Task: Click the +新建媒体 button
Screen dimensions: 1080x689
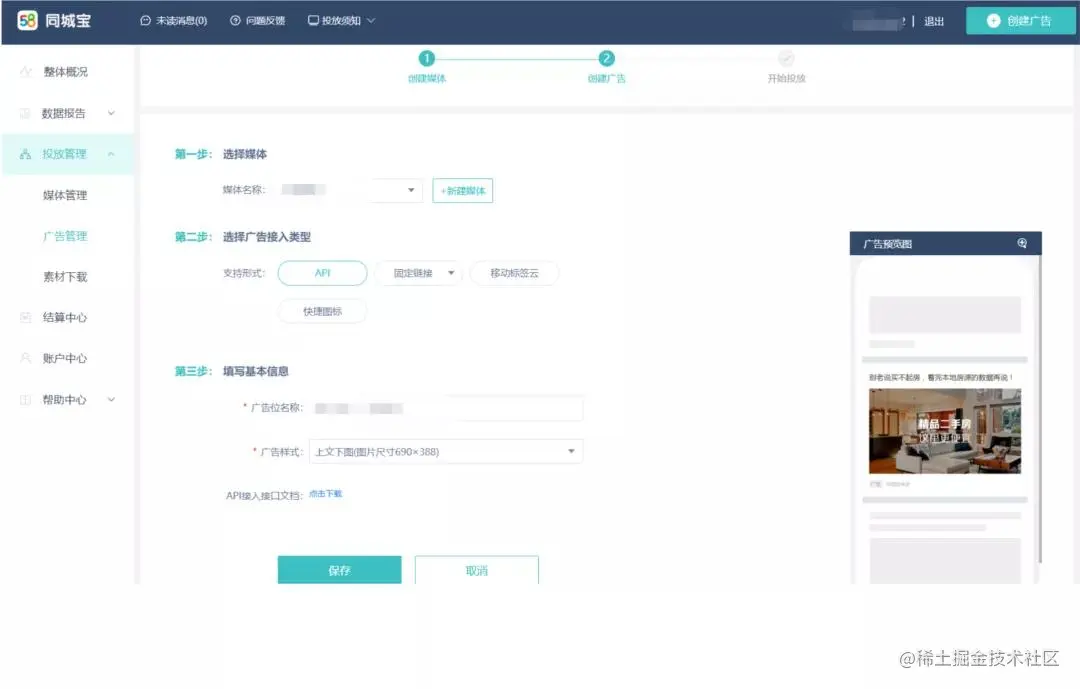Action: (463, 191)
